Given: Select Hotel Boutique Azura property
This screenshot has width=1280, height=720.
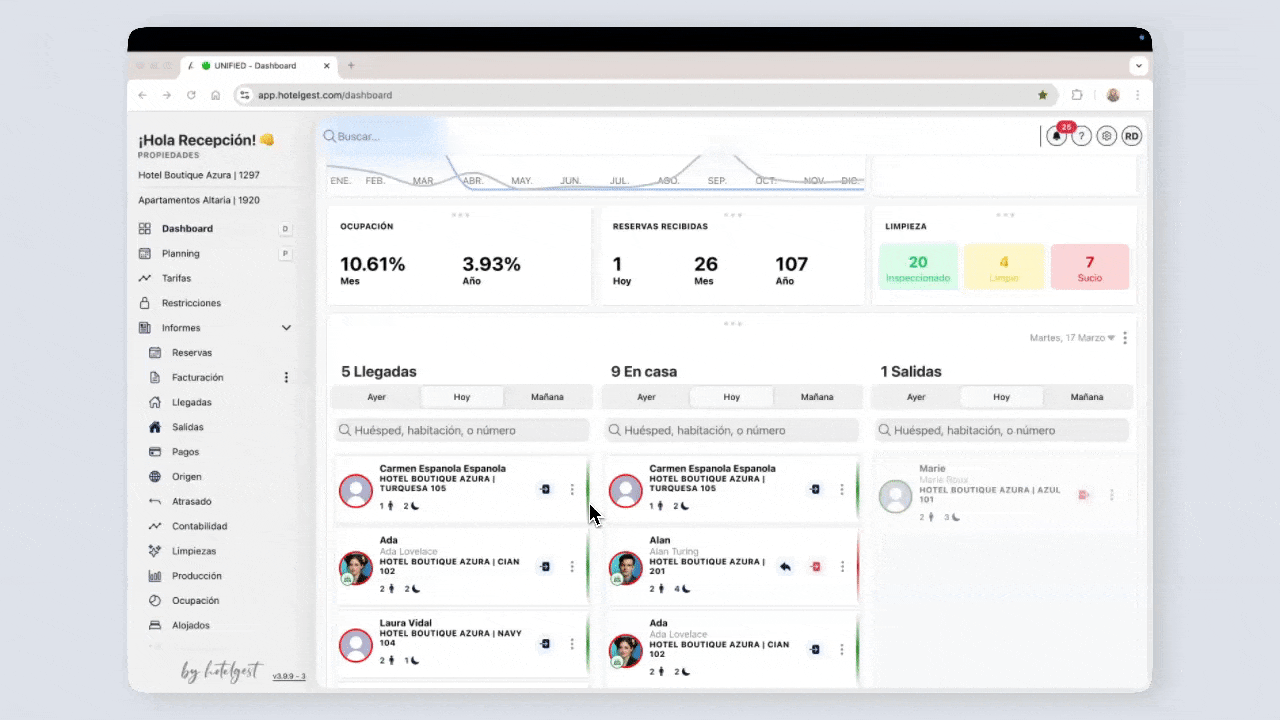Looking at the screenshot, I should click(x=199, y=175).
